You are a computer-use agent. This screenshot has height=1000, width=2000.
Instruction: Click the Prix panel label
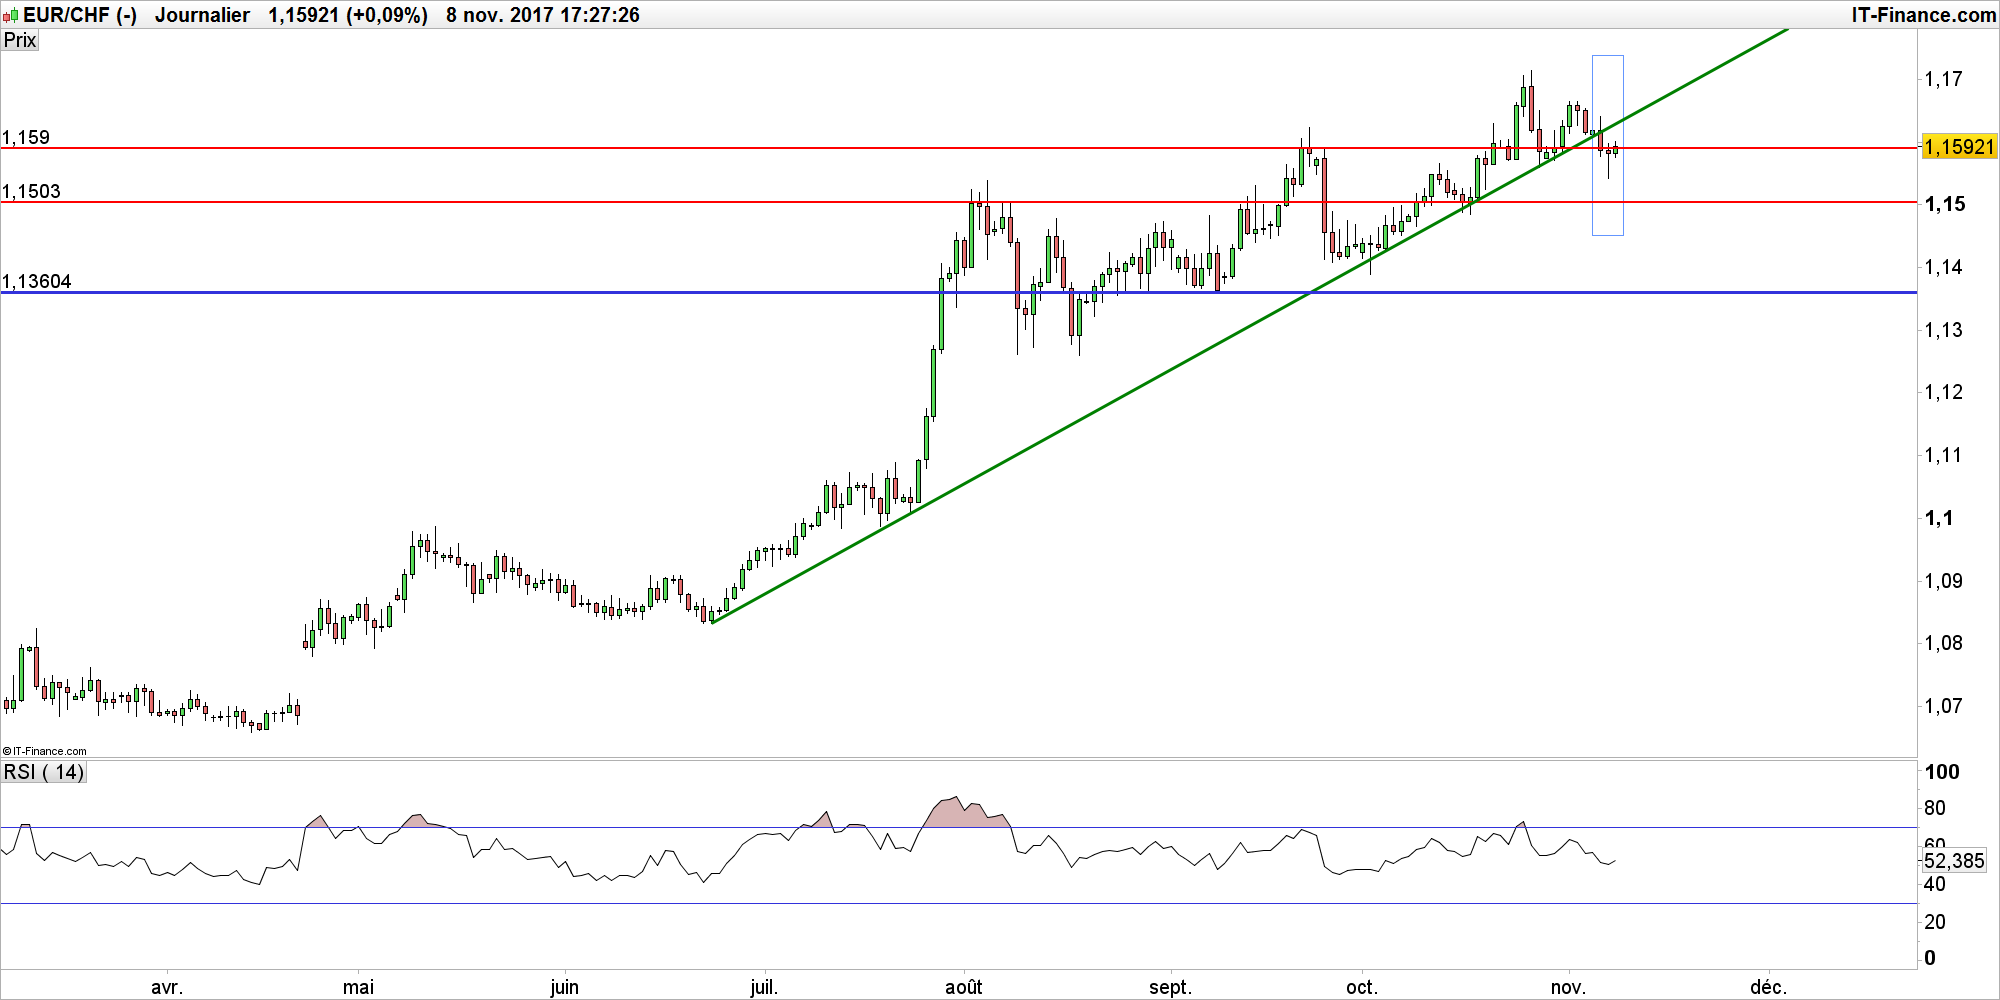[x=20, y=40]
